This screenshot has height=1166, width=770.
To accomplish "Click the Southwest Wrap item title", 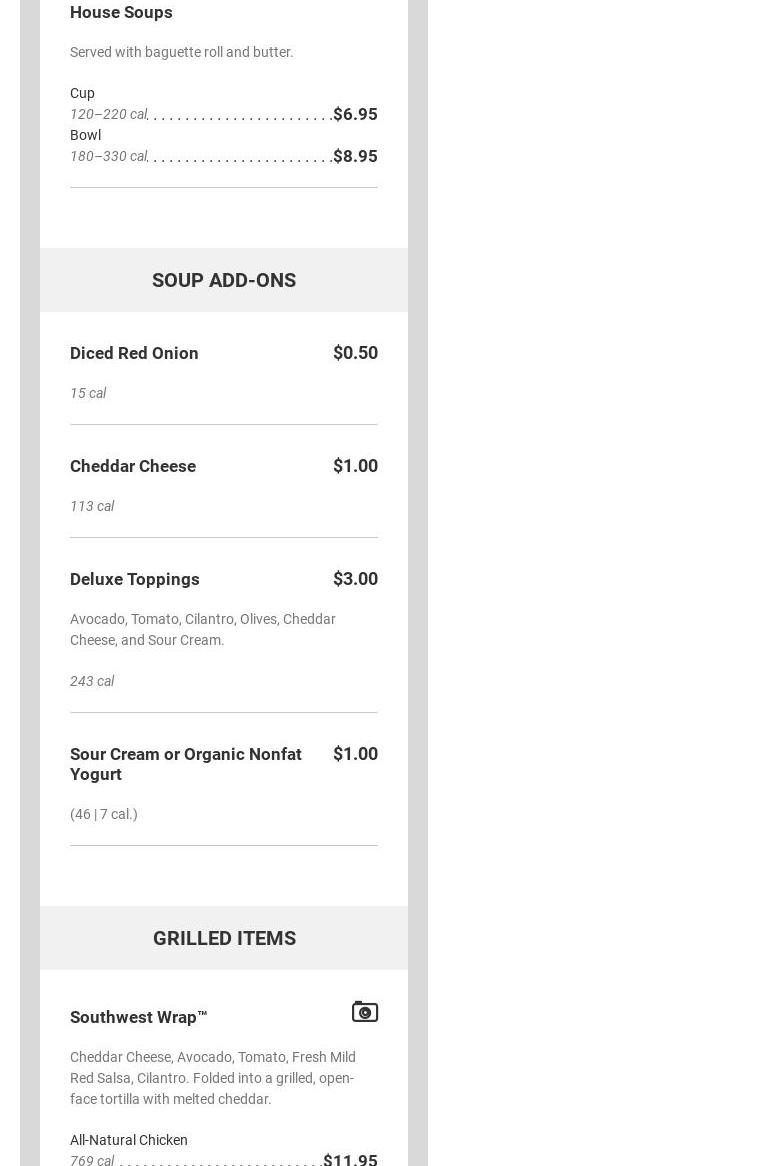I will [139, 1017].
